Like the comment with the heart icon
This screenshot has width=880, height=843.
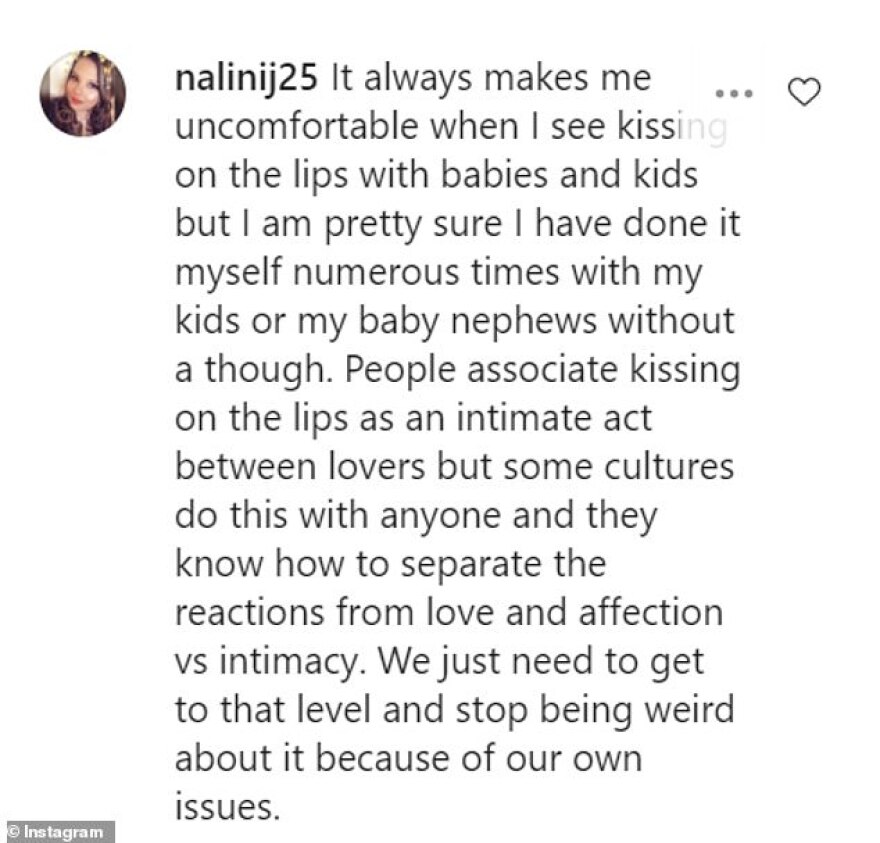(804, 93)
